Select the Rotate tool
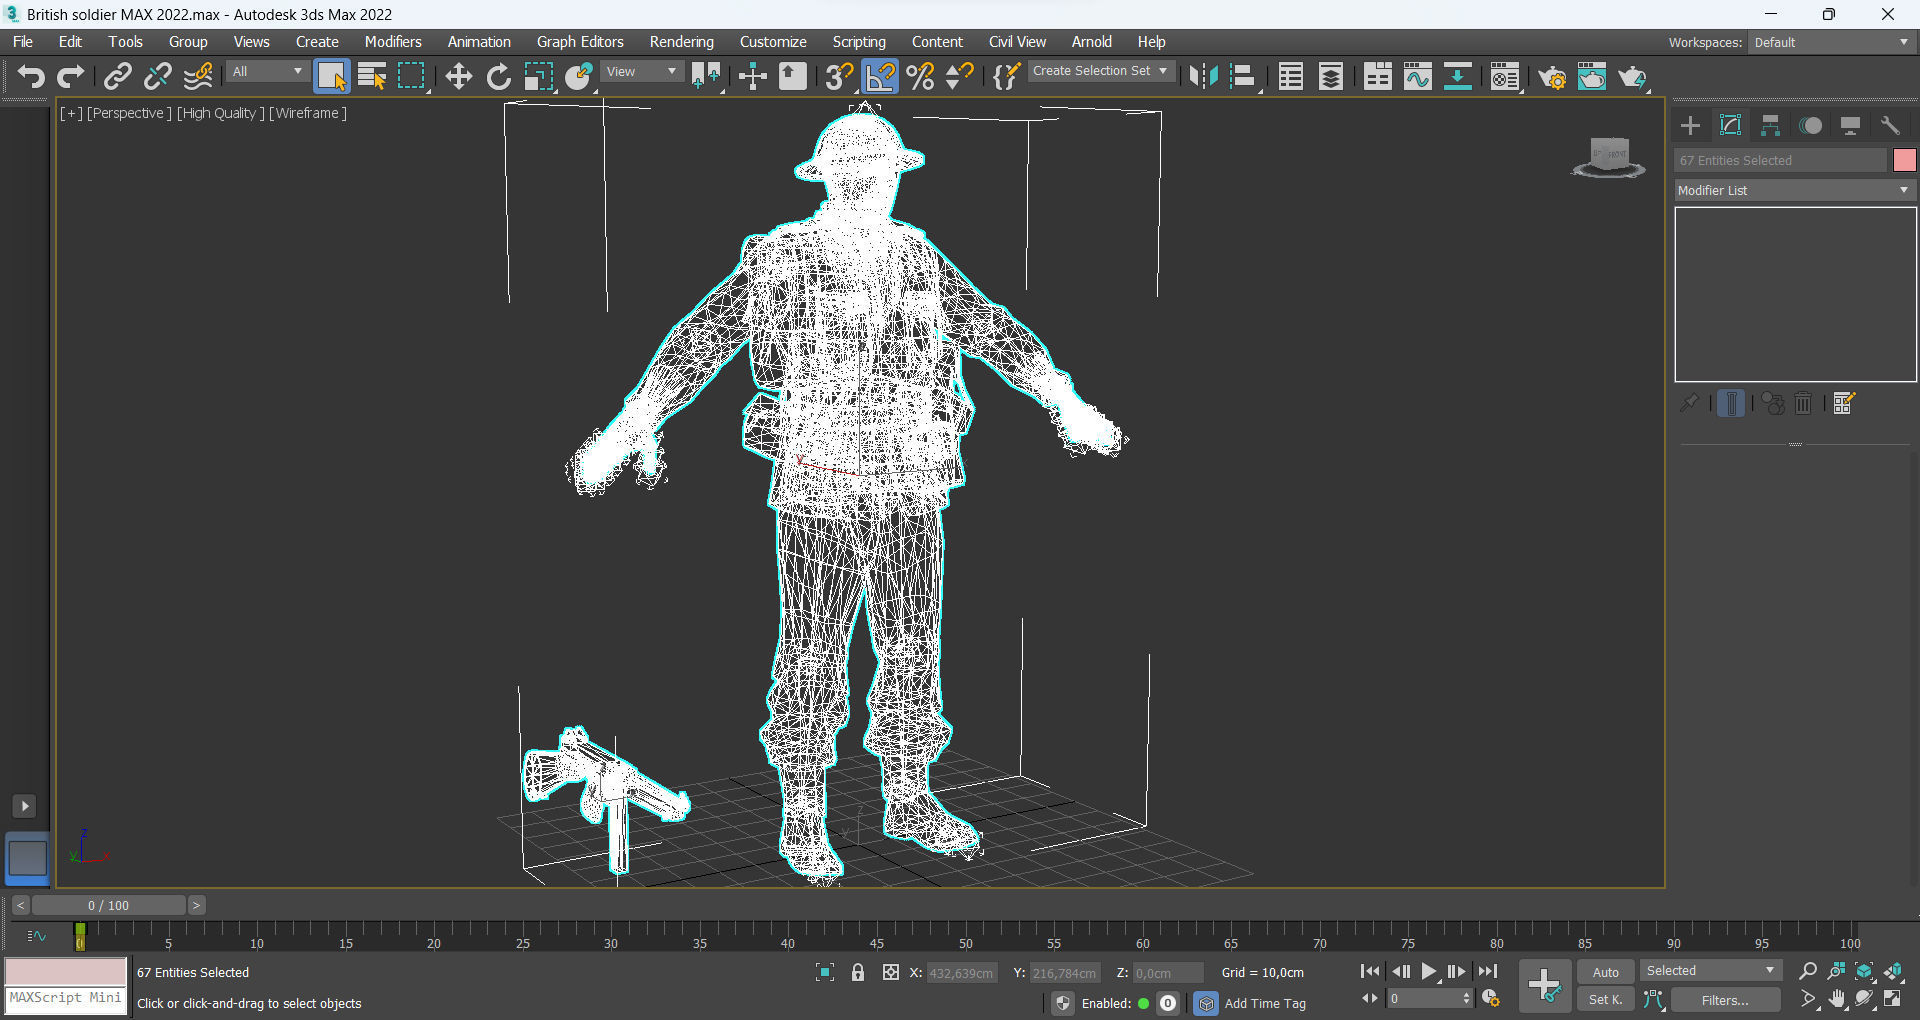This screenshot has height=1020, width=1920. coord(498,77)
